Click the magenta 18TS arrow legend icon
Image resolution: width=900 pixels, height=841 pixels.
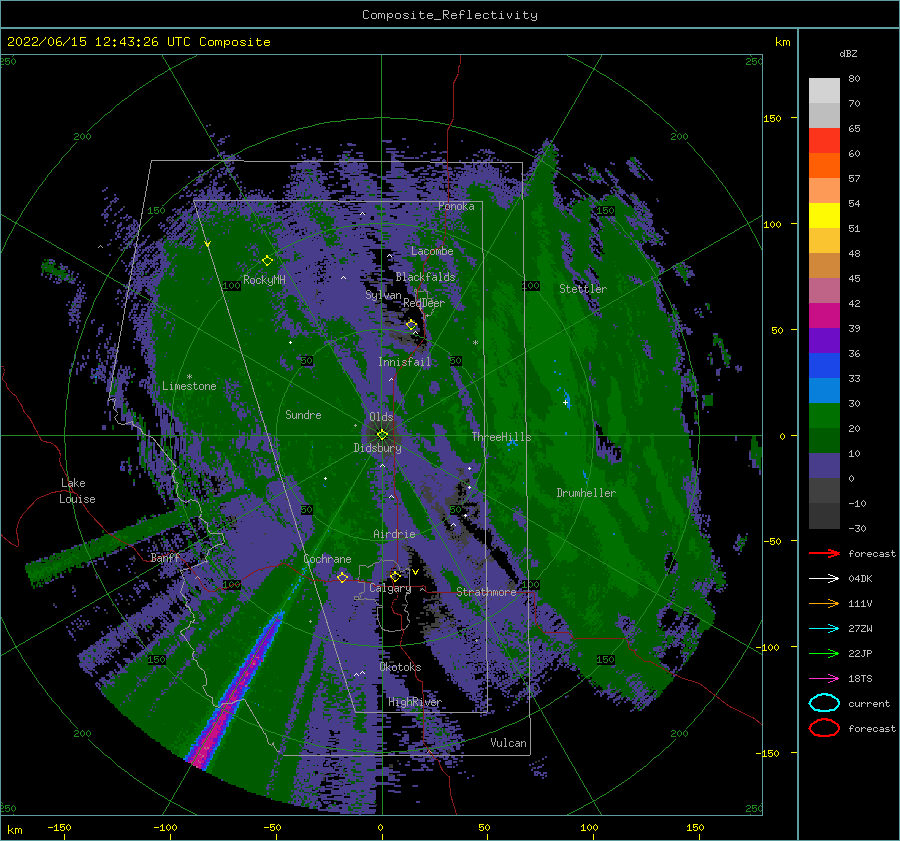coord(824,679)
